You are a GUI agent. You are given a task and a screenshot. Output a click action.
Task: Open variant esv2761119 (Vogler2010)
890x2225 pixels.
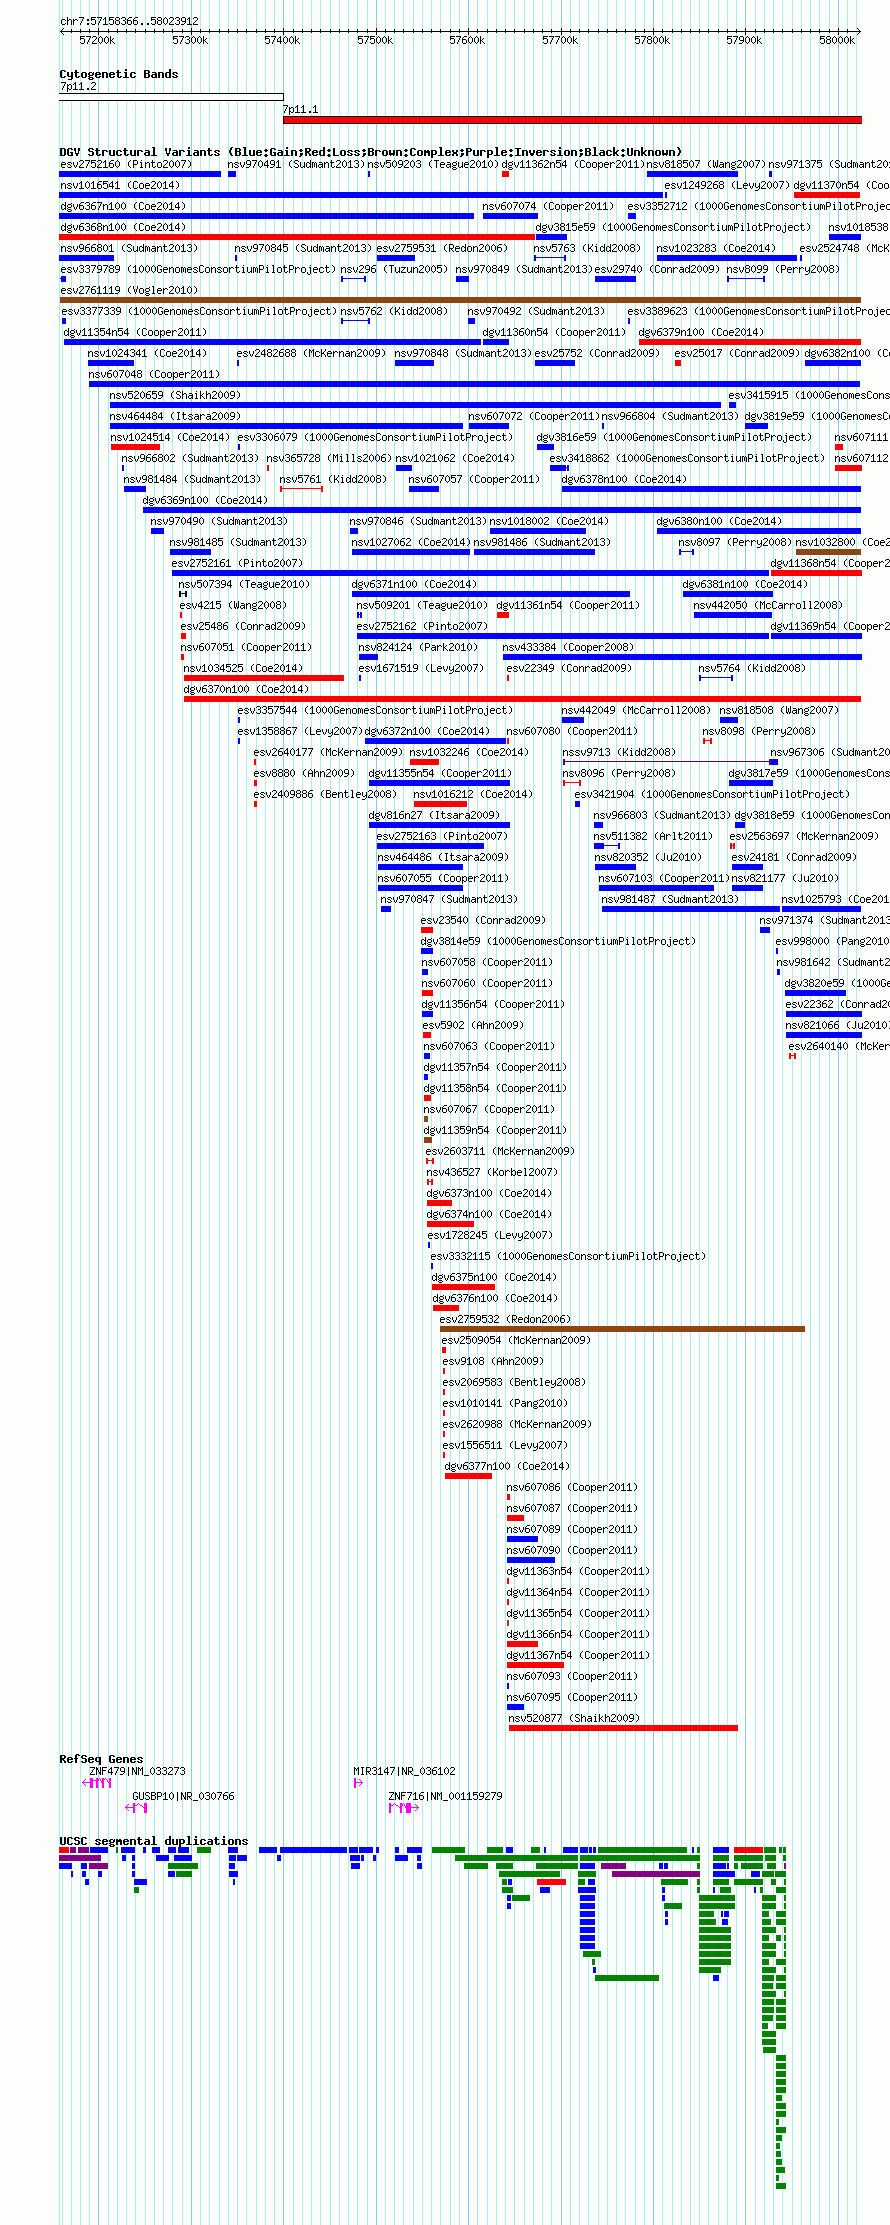point(129,290)
